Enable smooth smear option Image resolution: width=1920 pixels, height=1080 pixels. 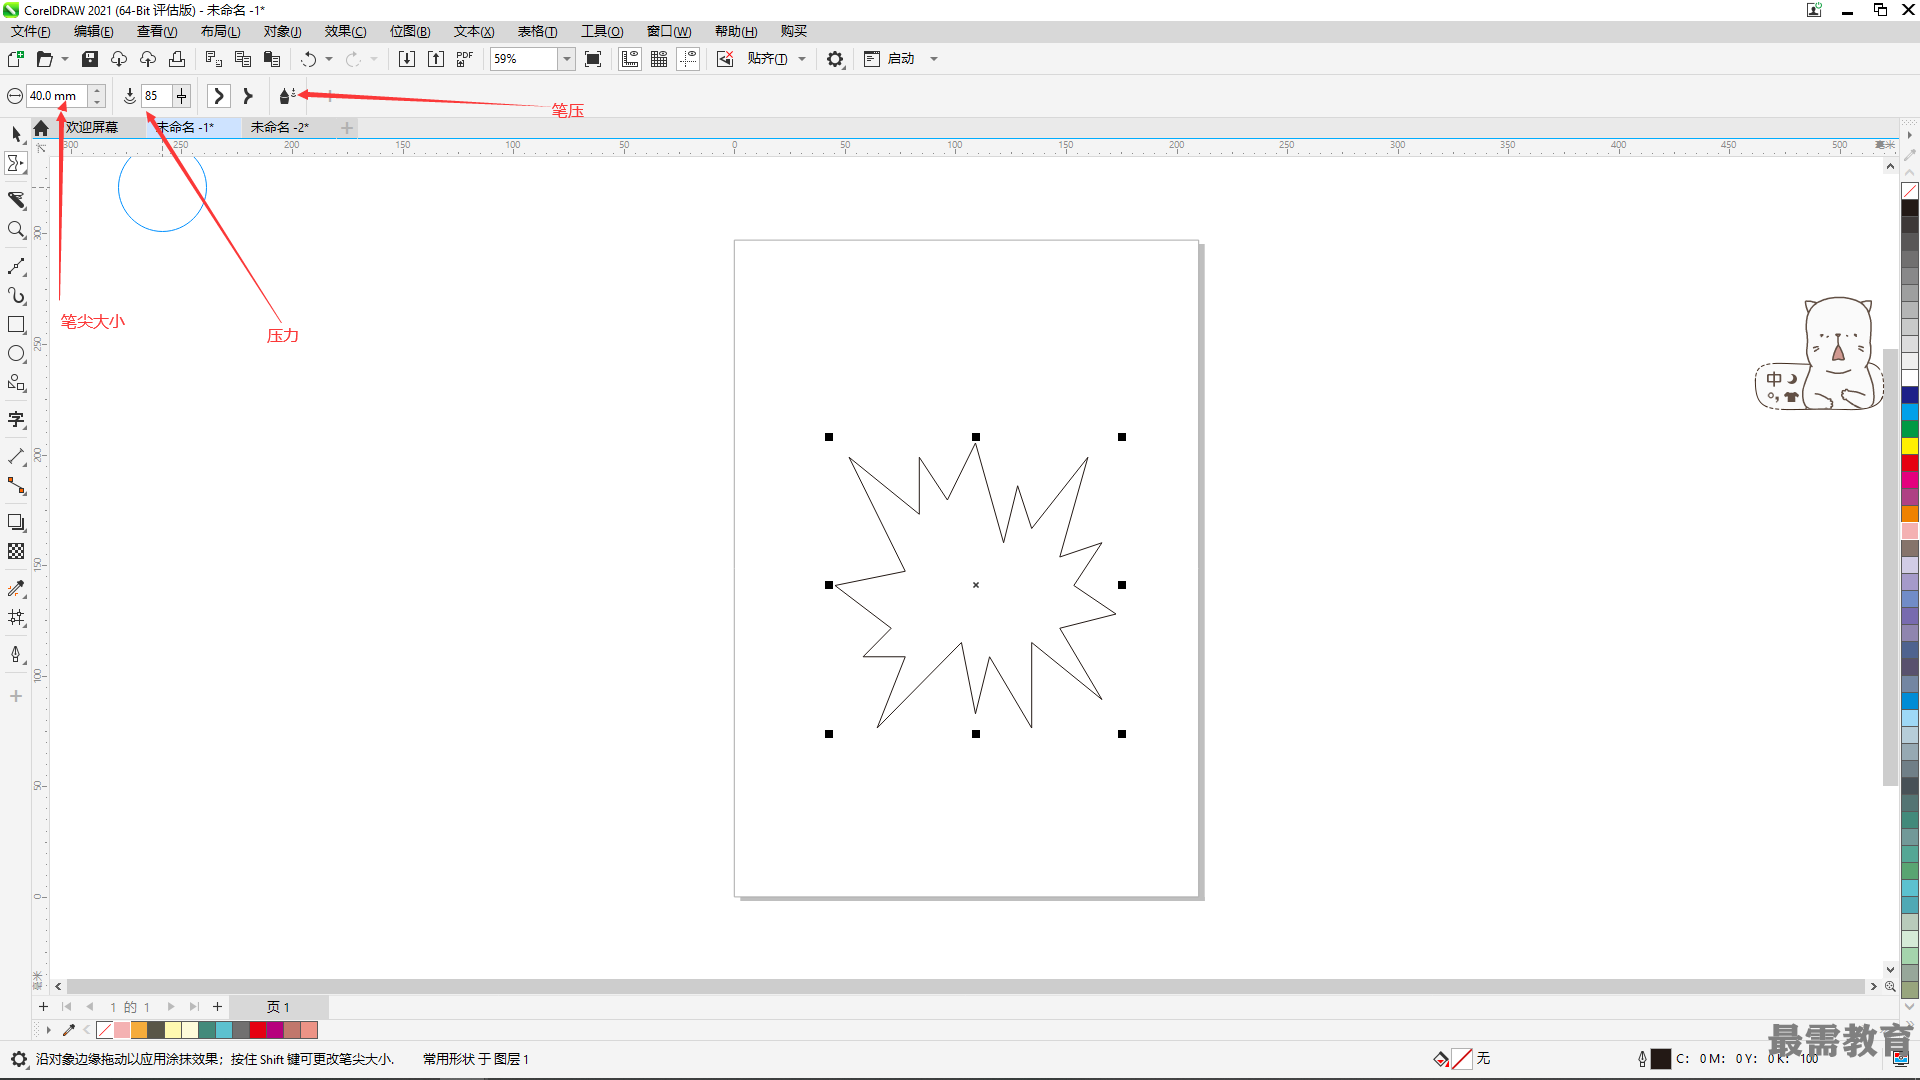[x=219, y=96]
